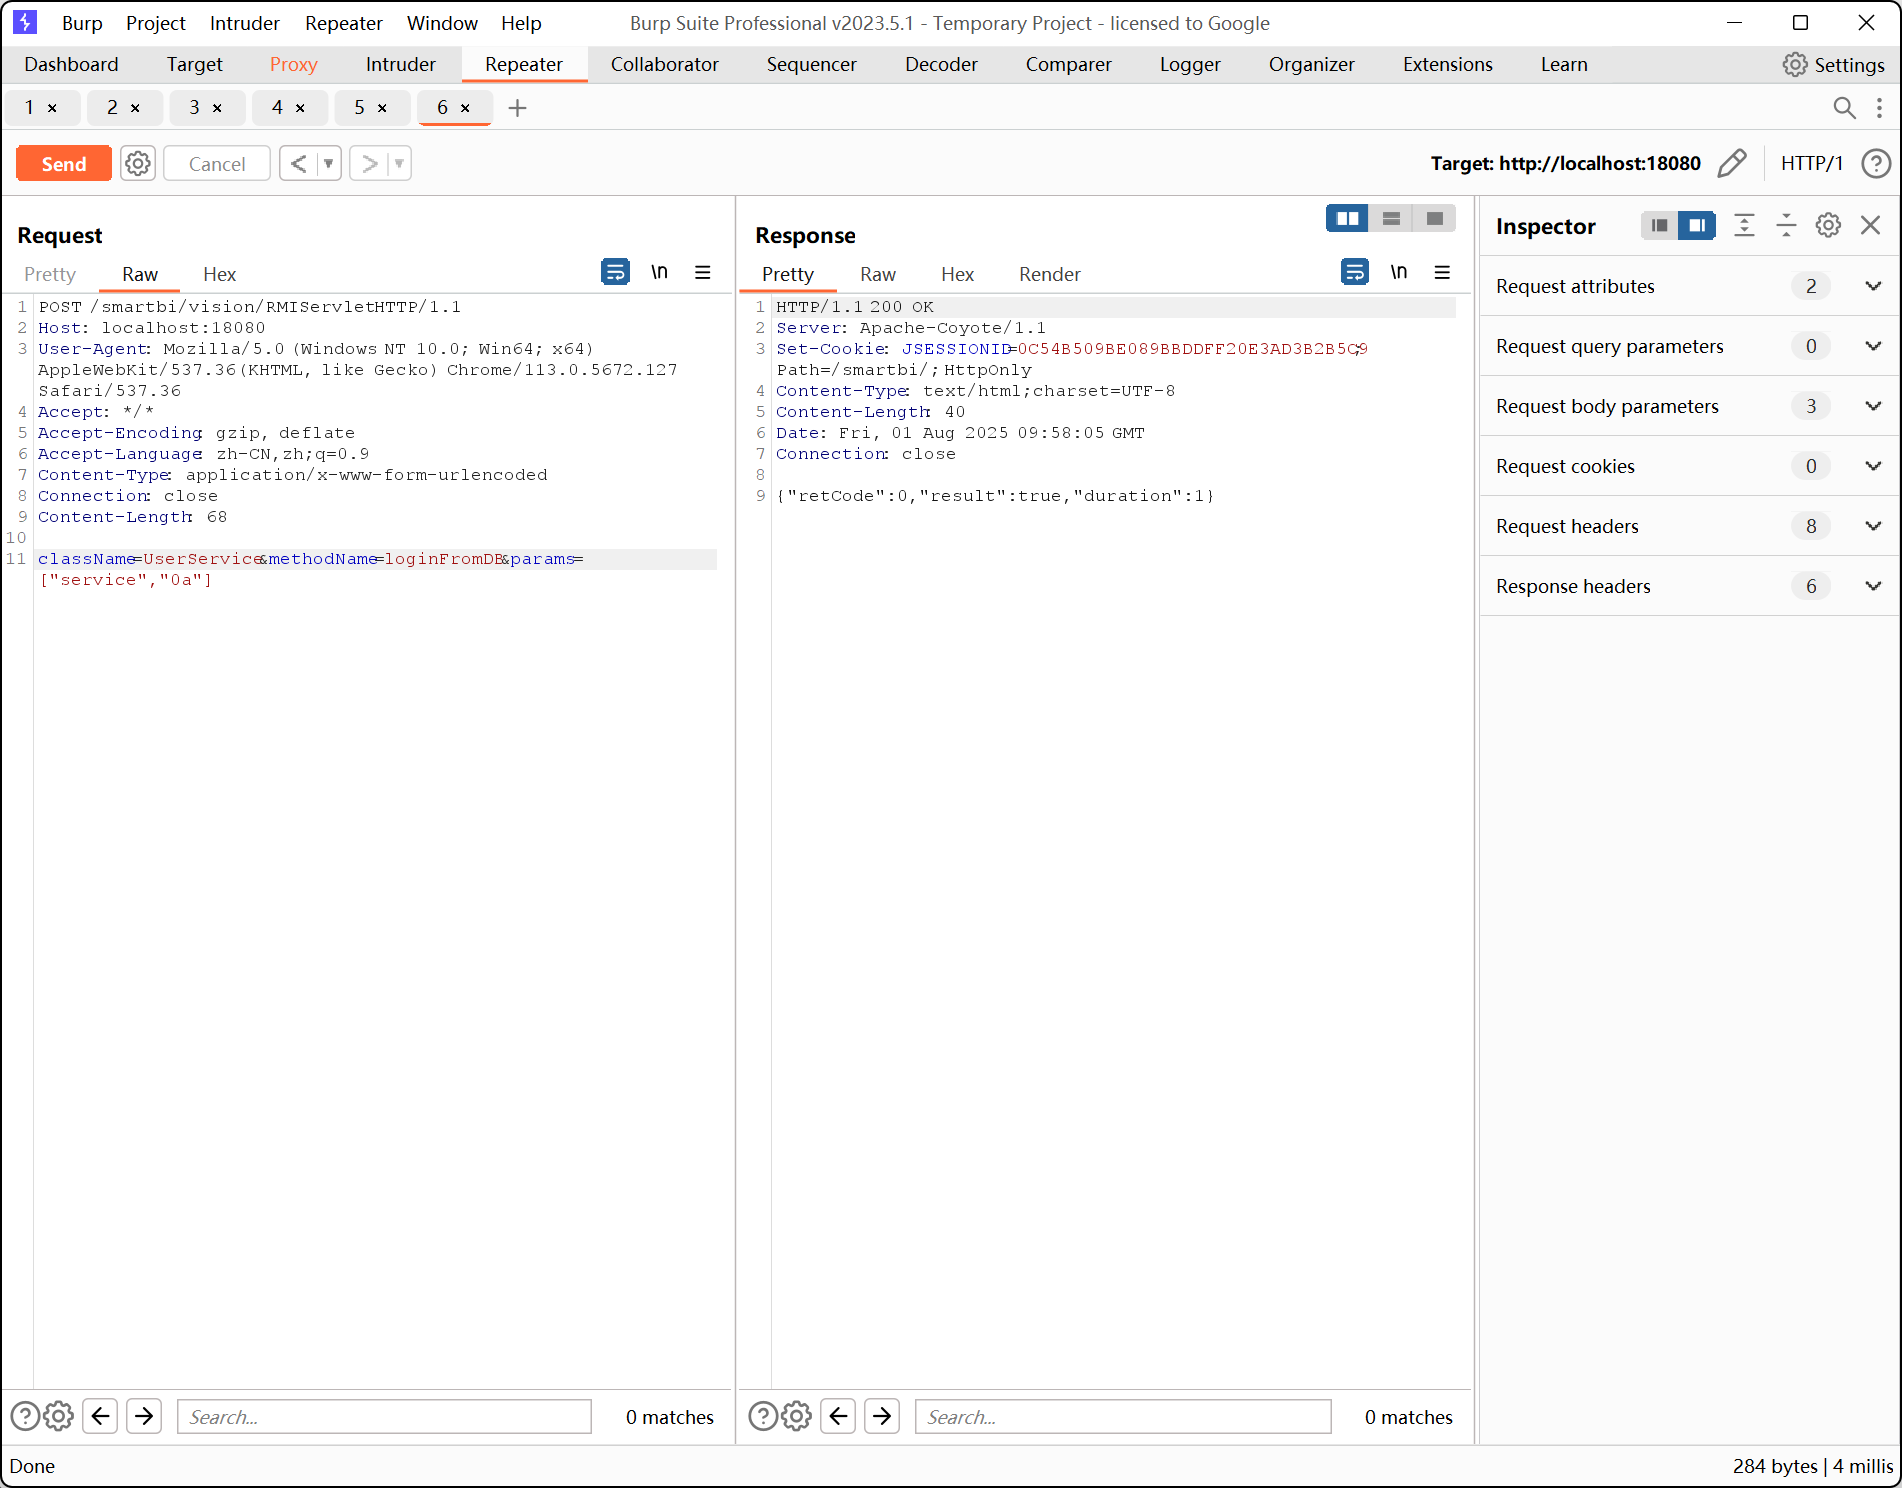
Task: Open the Intruder menu in menu bar
Action: point(244,23)
